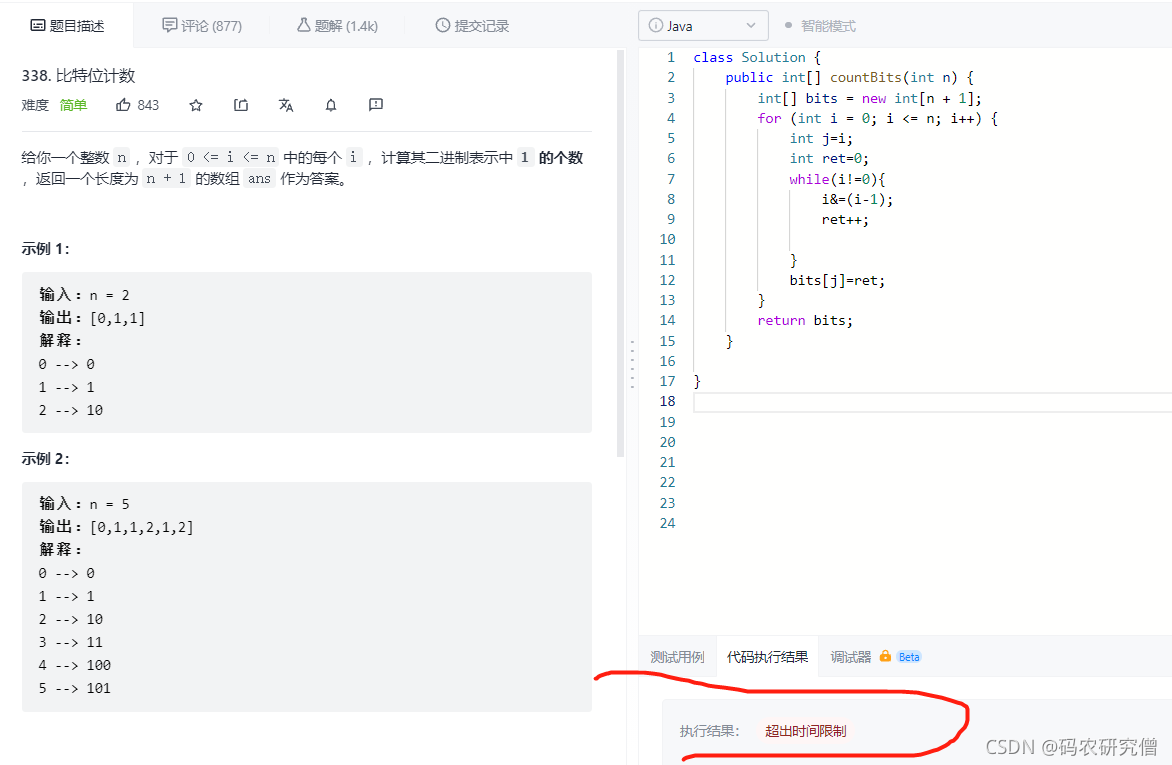
Task: Click the 'int ret=0;' code line
Action: [829, 159]
